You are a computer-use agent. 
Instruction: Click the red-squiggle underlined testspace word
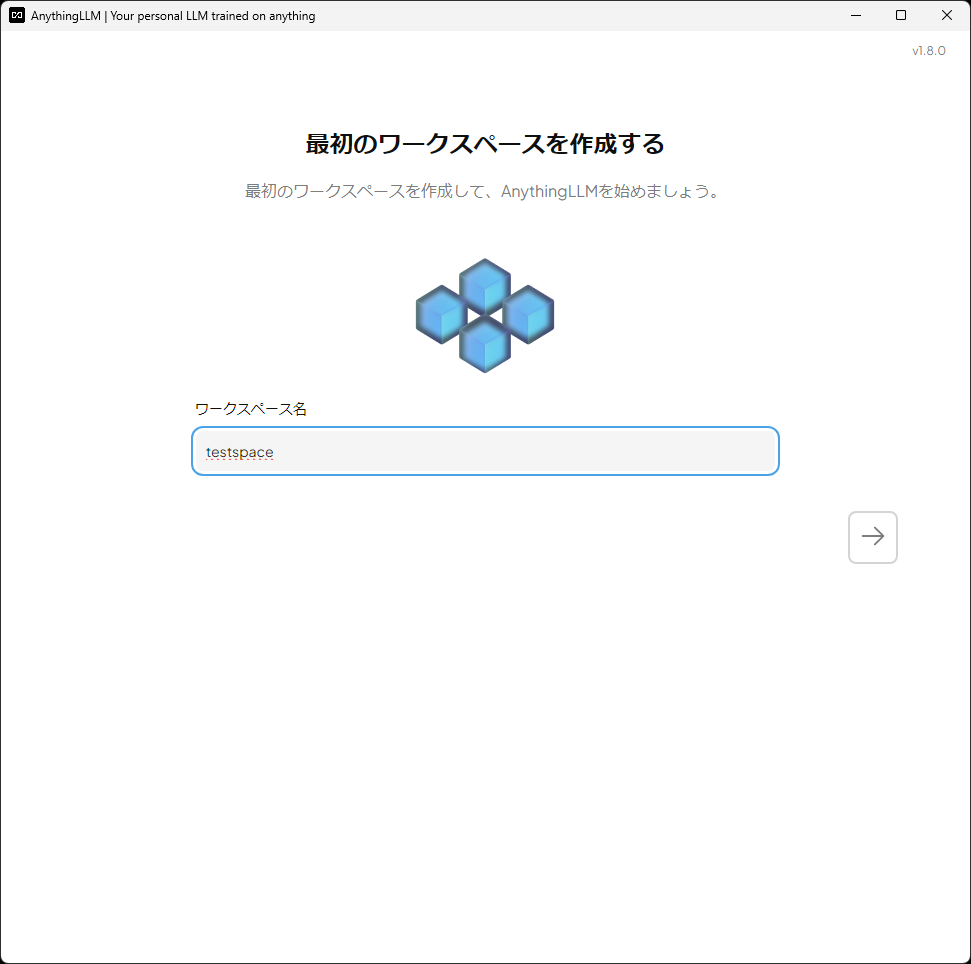pos(239,451)
